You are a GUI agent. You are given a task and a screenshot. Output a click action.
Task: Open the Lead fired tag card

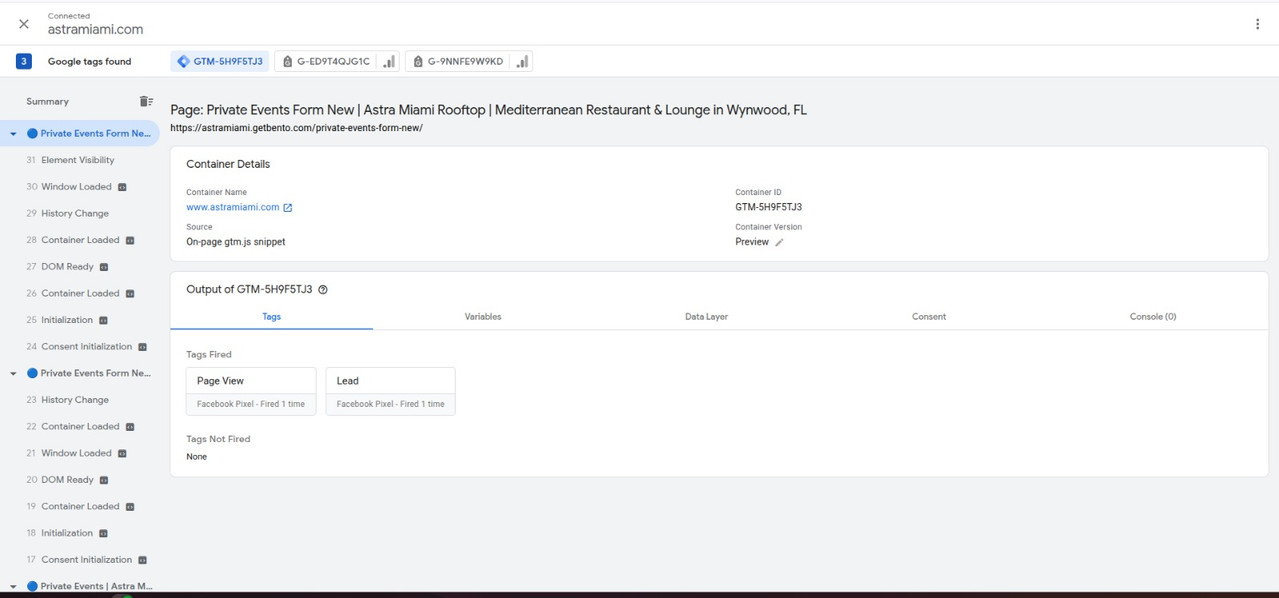(x=391, y=391)
